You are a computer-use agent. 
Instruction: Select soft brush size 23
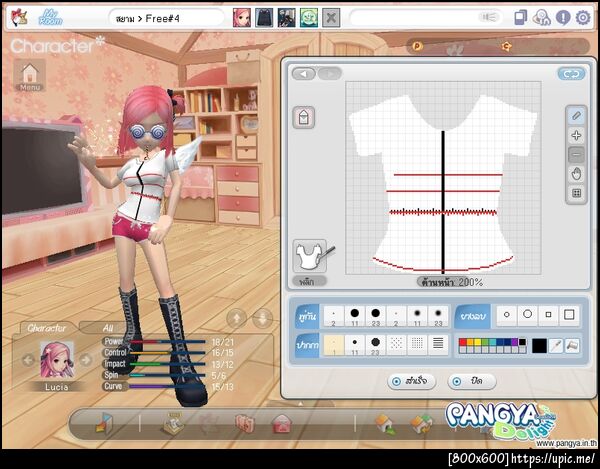[438, 316]
